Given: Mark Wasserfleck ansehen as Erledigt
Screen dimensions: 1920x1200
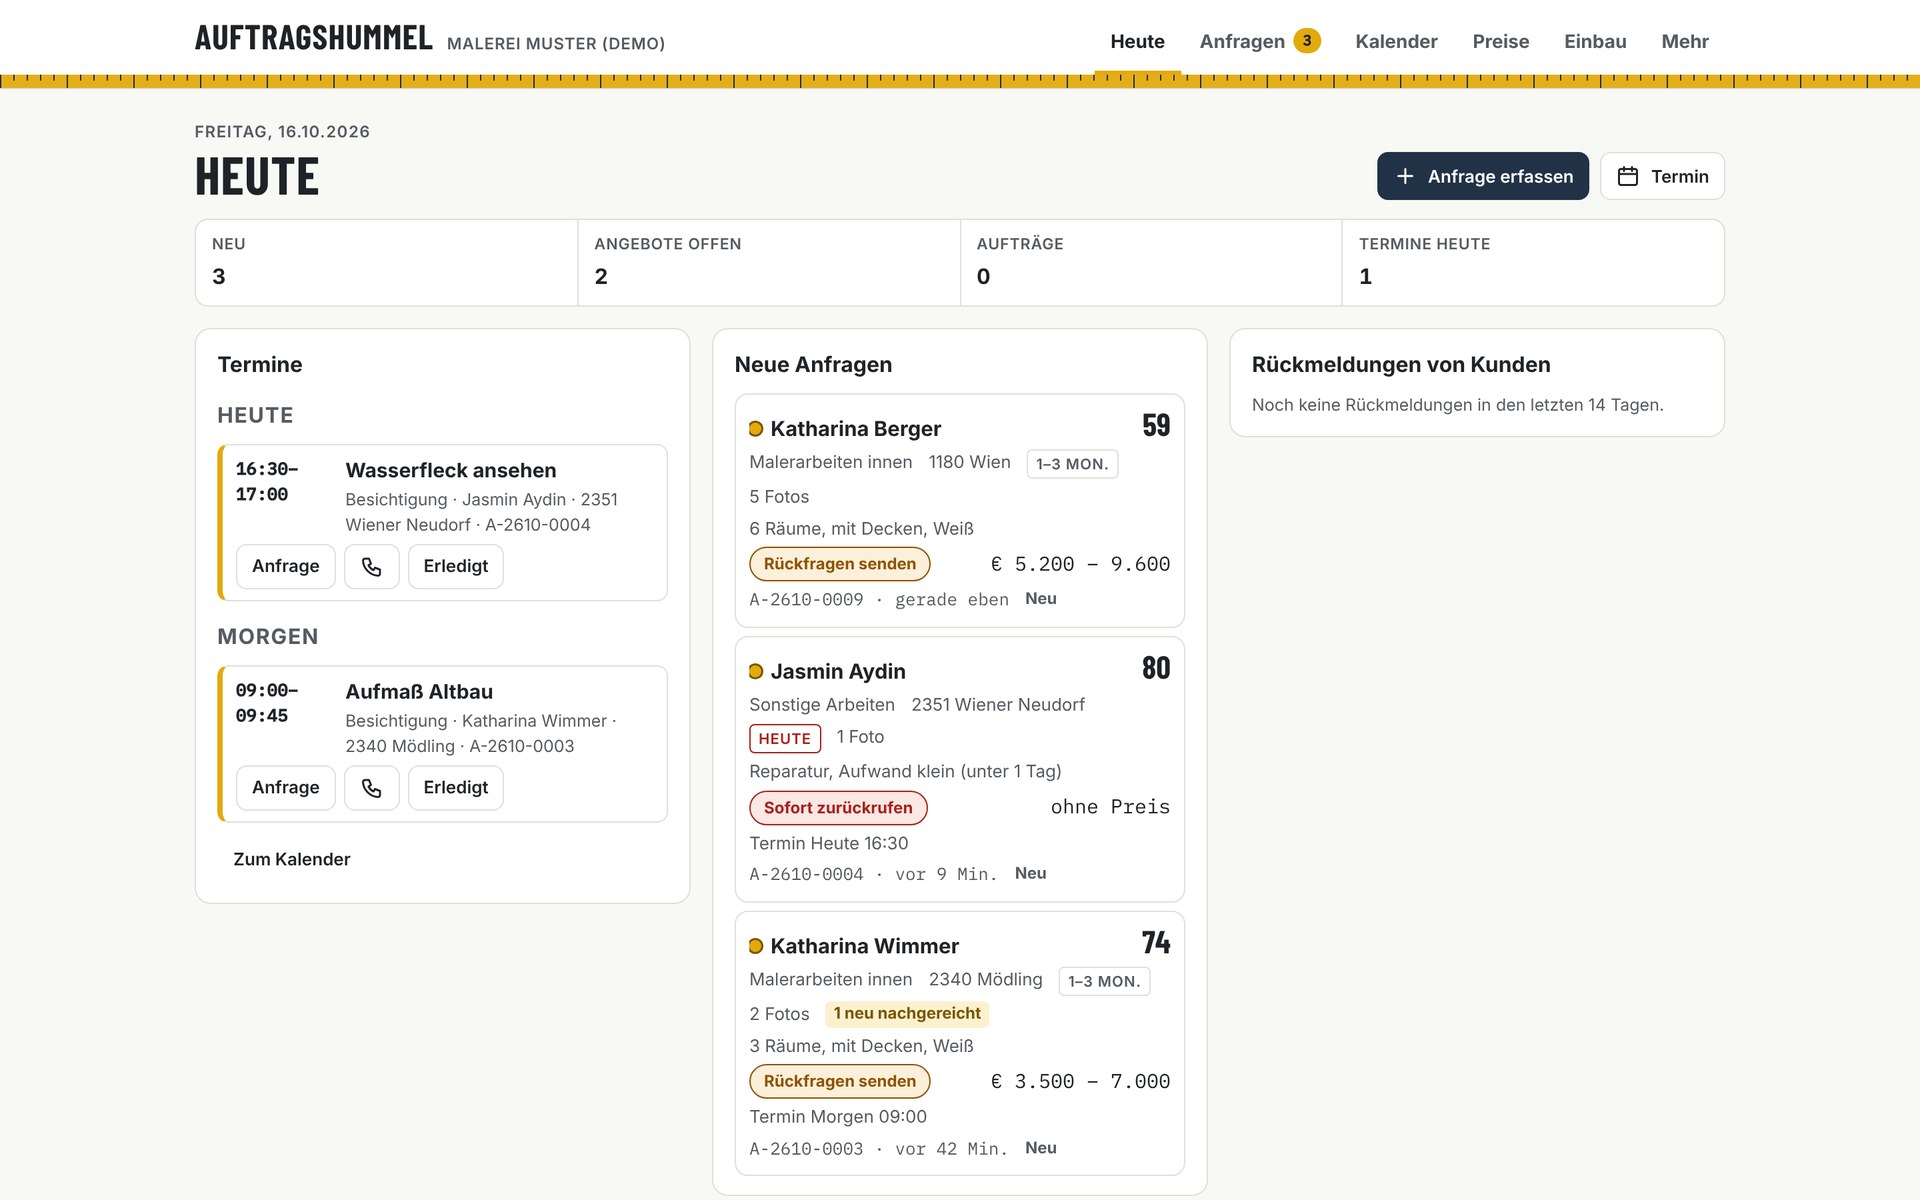Looking at the screenshot, I should coord(455,566).
